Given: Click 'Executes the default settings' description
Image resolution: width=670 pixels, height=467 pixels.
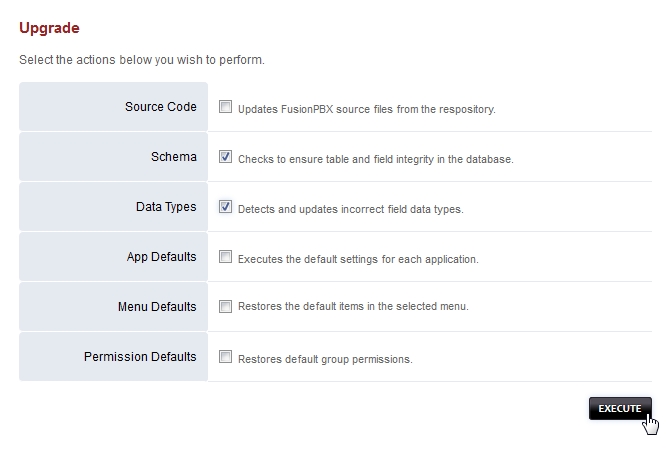Looking at the screenshot, I should point(358,259).
